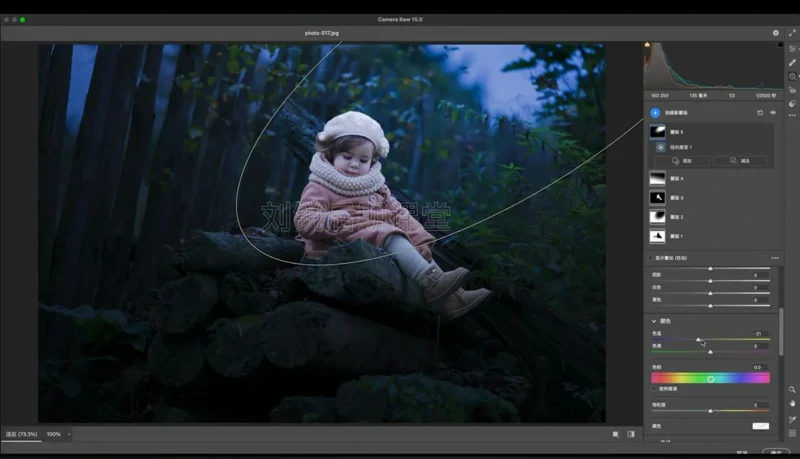Click the Subtract from mask button
Image resolution: width=800 pixels, height=459 pixels.
click(x=739, y=160)
